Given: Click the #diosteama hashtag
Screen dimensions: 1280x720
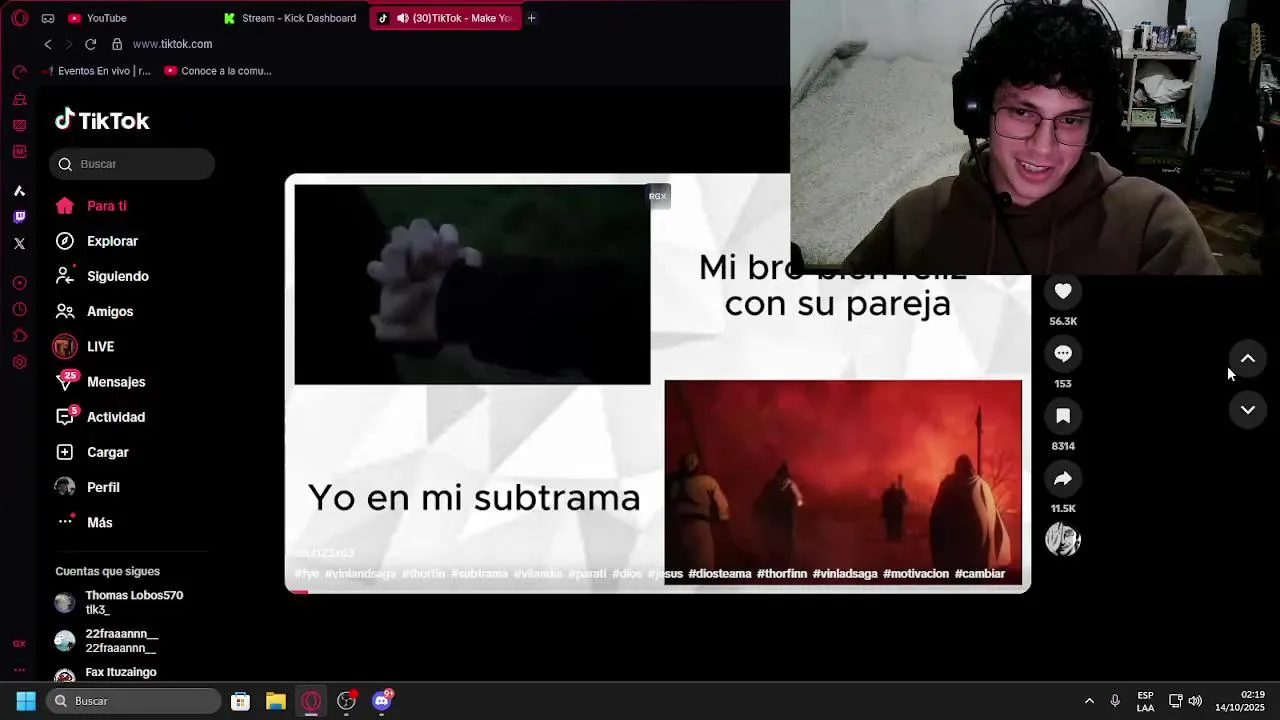Looking at the screenshot, I should point(720,574).
